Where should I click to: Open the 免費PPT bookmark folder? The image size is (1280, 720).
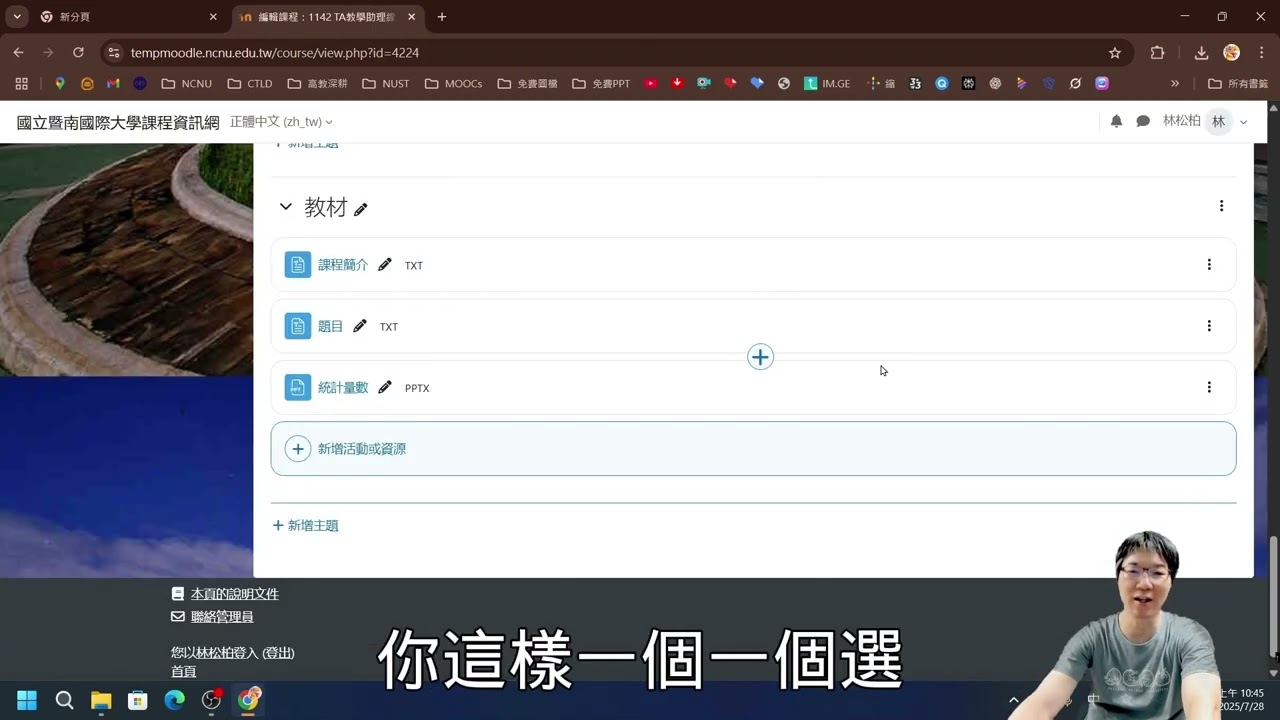(601, 84)
